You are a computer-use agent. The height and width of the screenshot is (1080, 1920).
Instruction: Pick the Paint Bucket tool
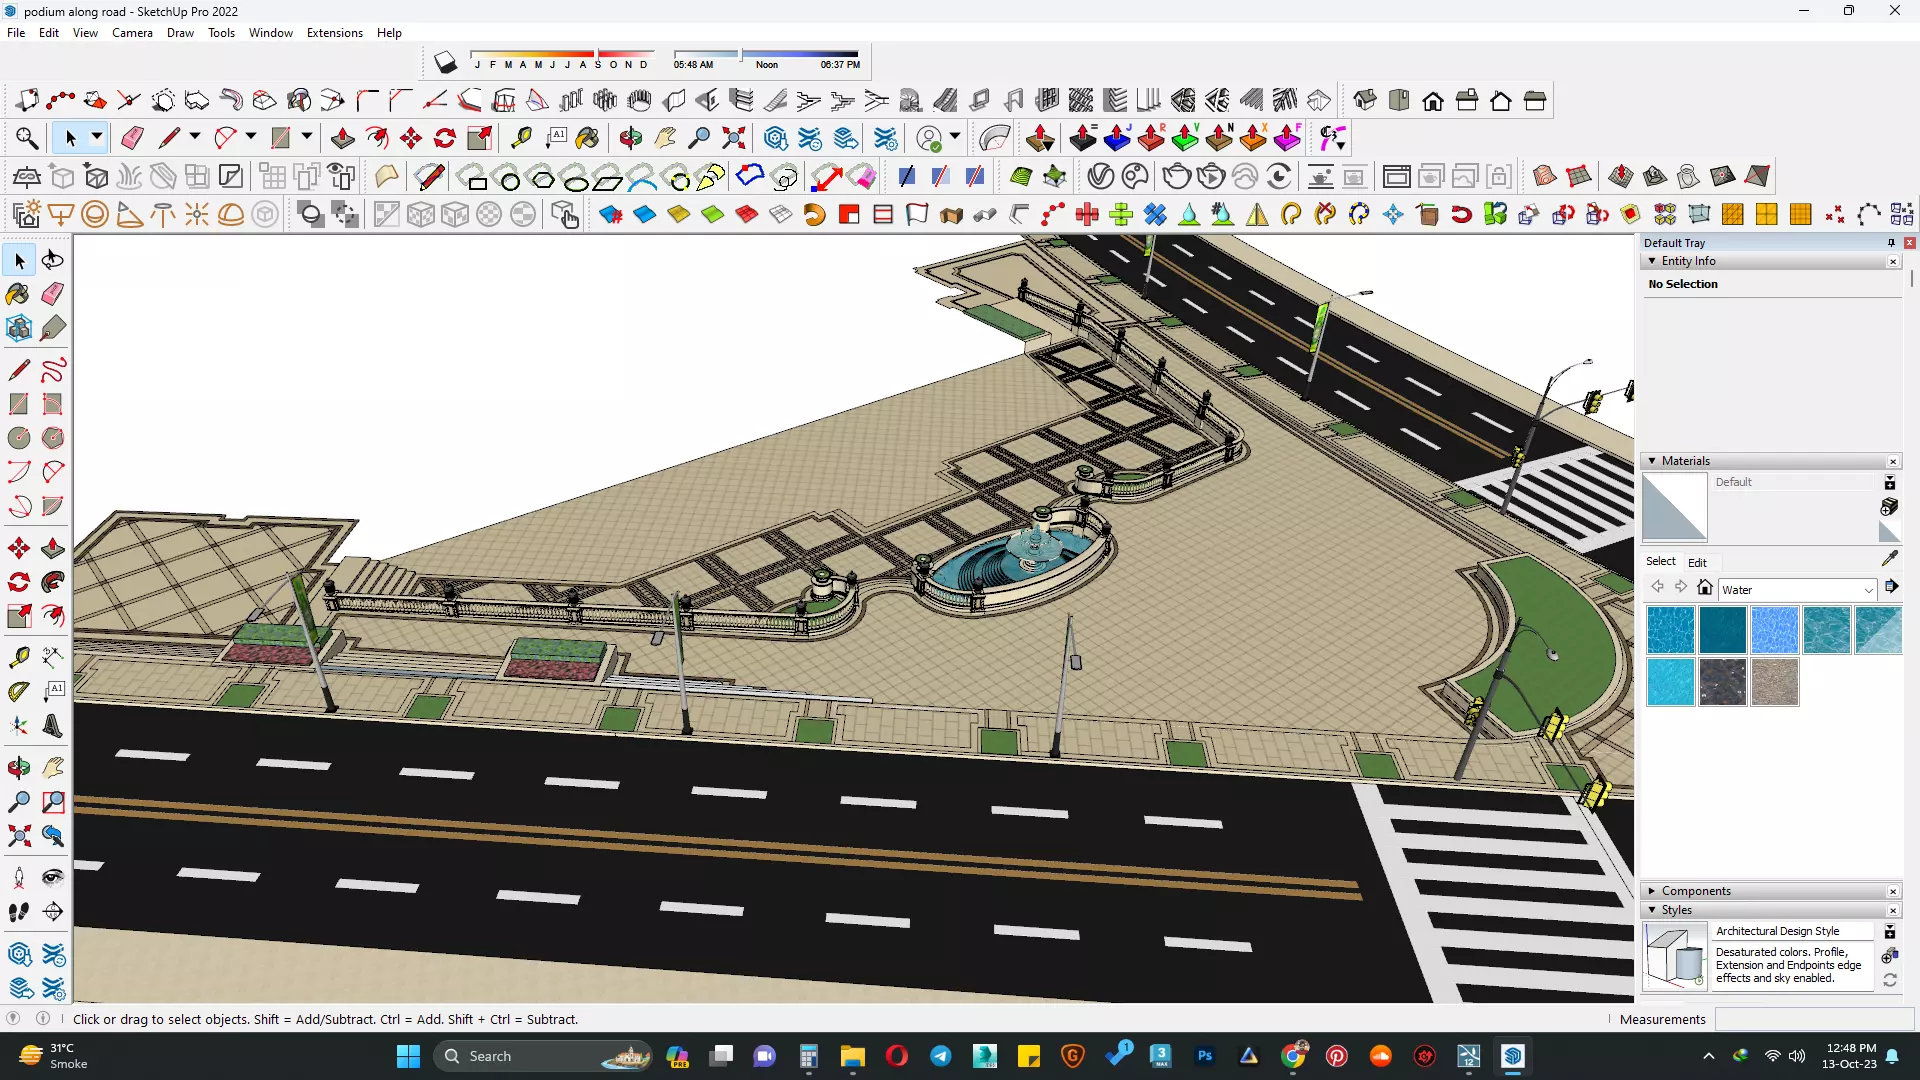18,294
